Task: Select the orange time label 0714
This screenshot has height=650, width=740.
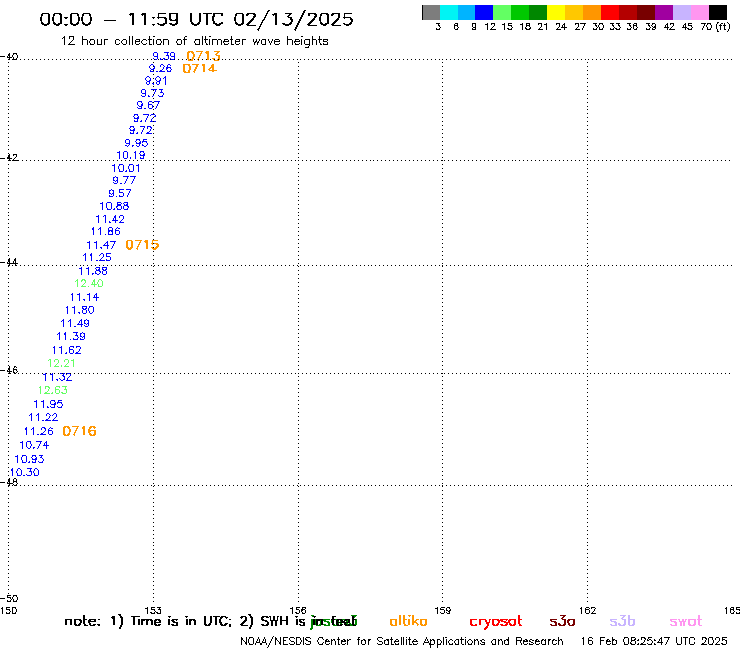Action: coord(199,68)
